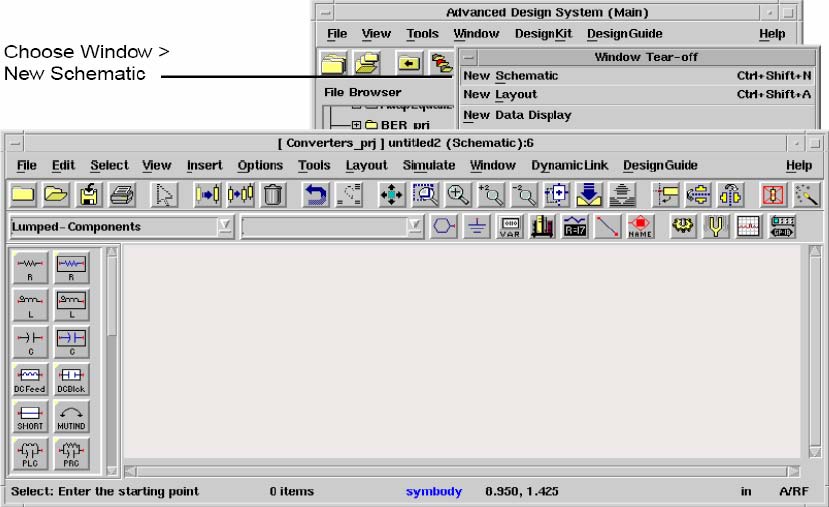The width and height of the screenshot is (829, 507).
Task: Select the DCFeed palette component
Action: [x=30, y=379]
